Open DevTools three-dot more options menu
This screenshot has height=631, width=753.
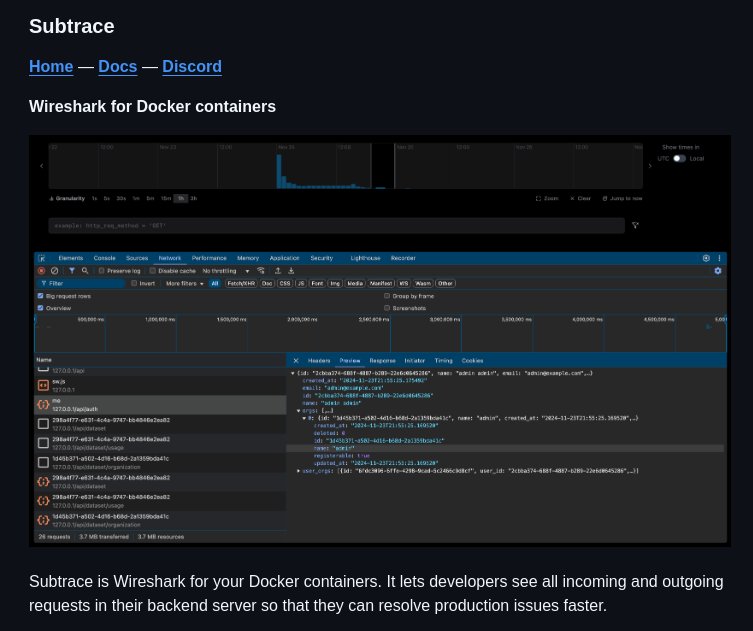719,258
